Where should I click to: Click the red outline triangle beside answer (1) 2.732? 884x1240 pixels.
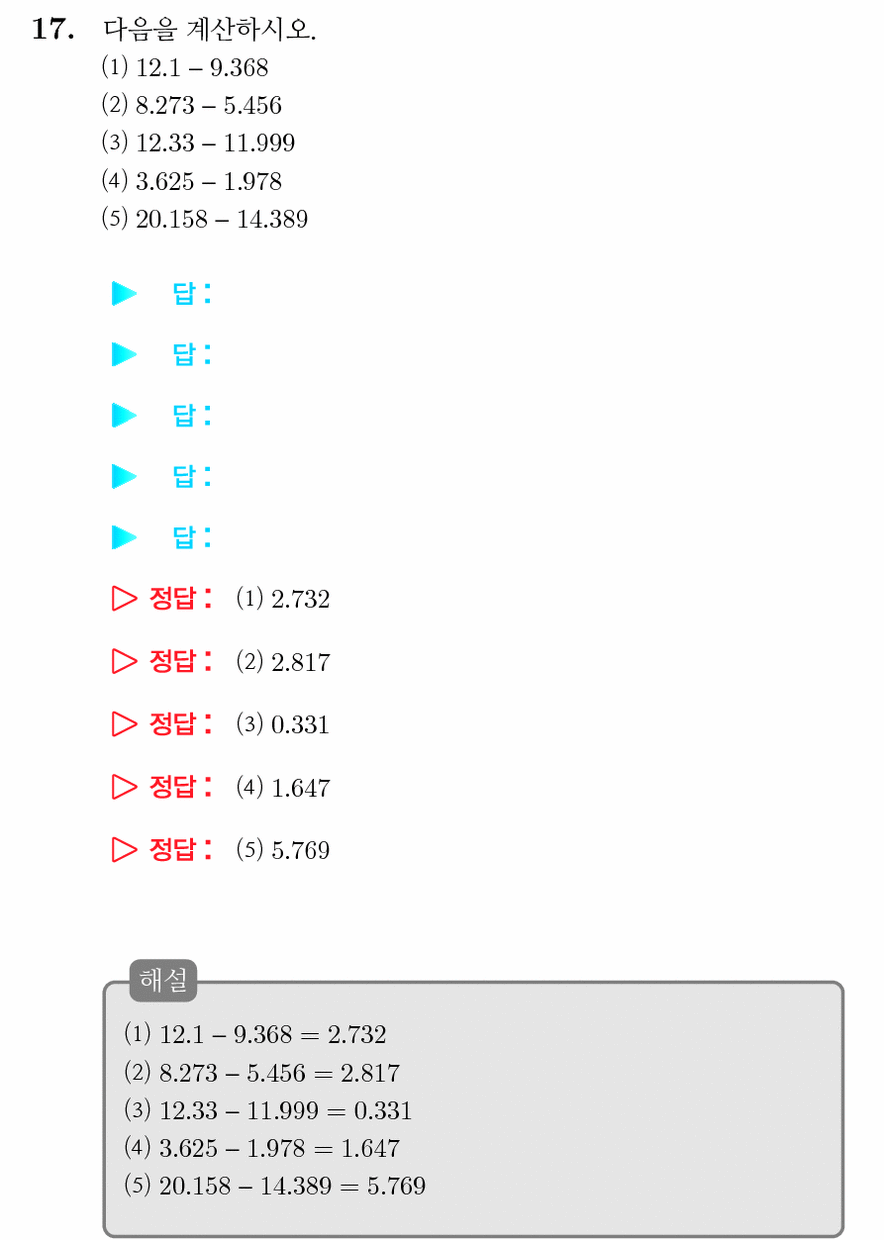point(124,599)
